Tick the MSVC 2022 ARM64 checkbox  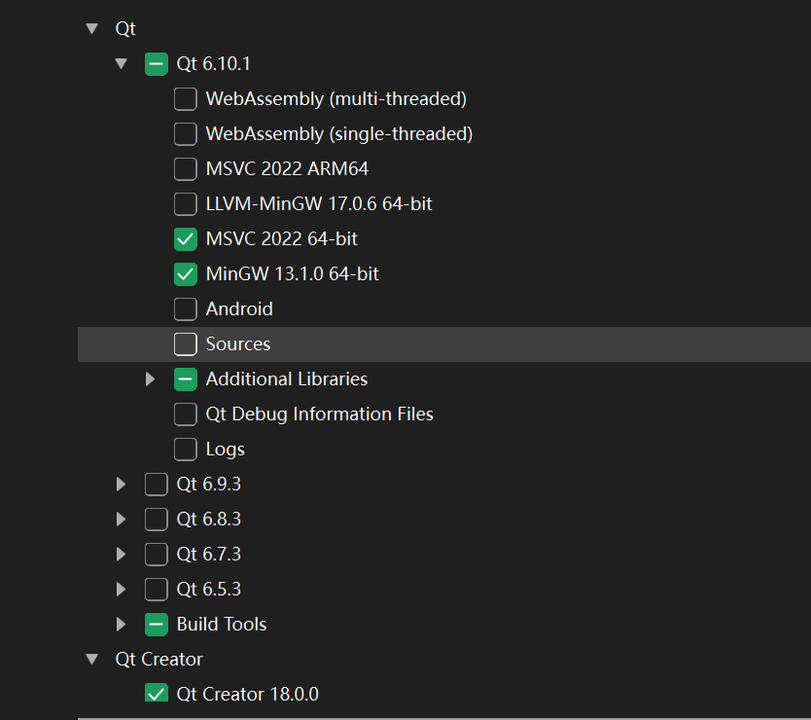click(185, 169)
